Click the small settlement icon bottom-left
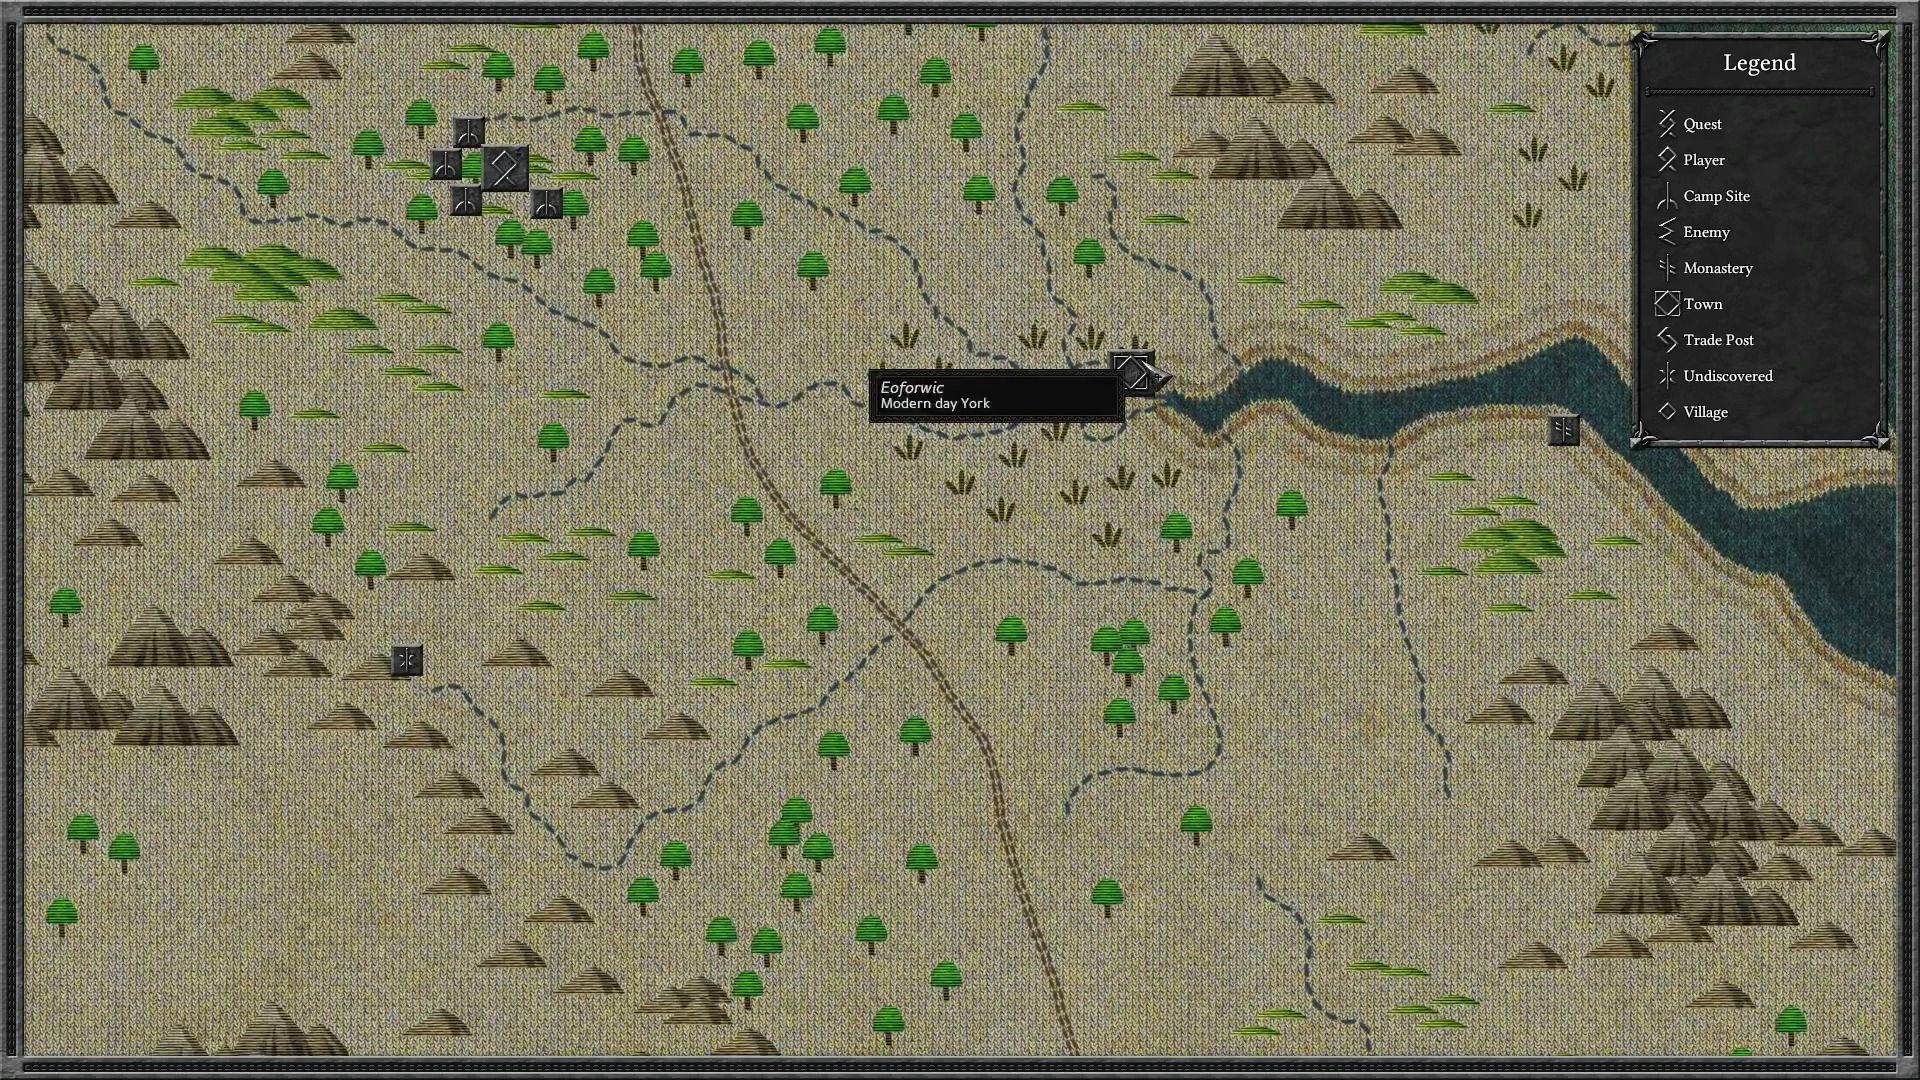 tap(406, 659)
